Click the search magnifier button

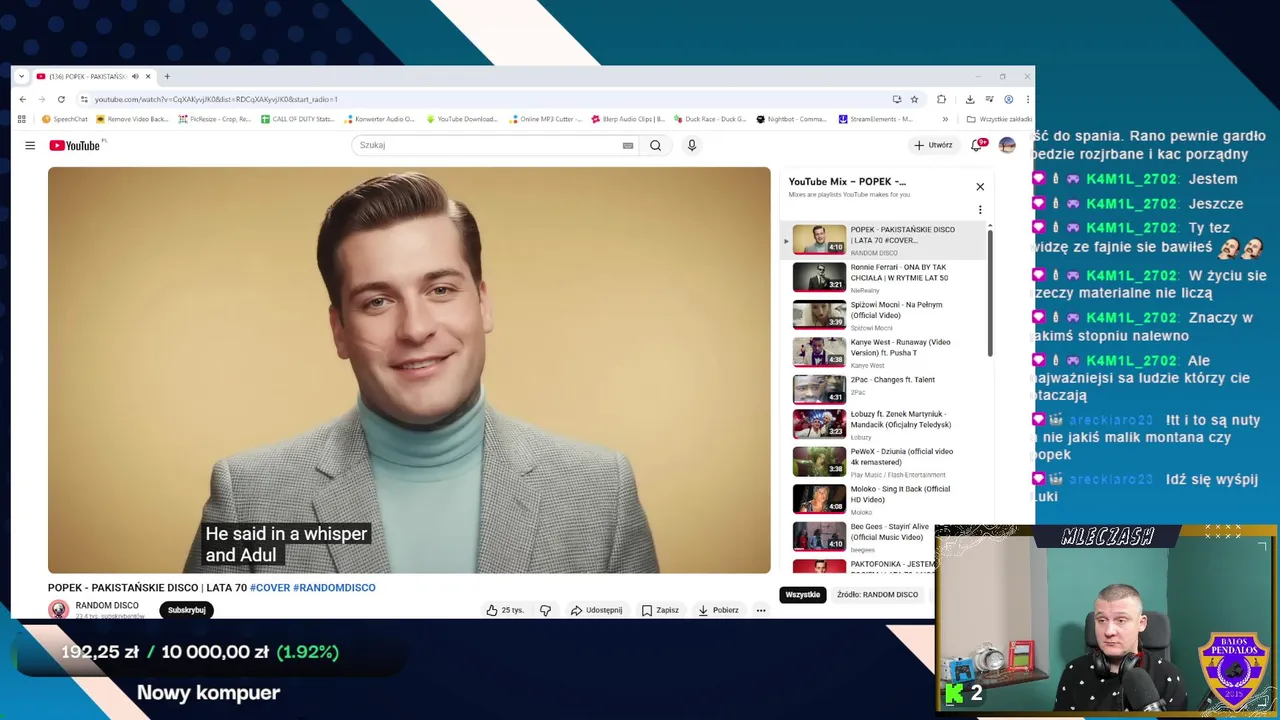(655, 146)
